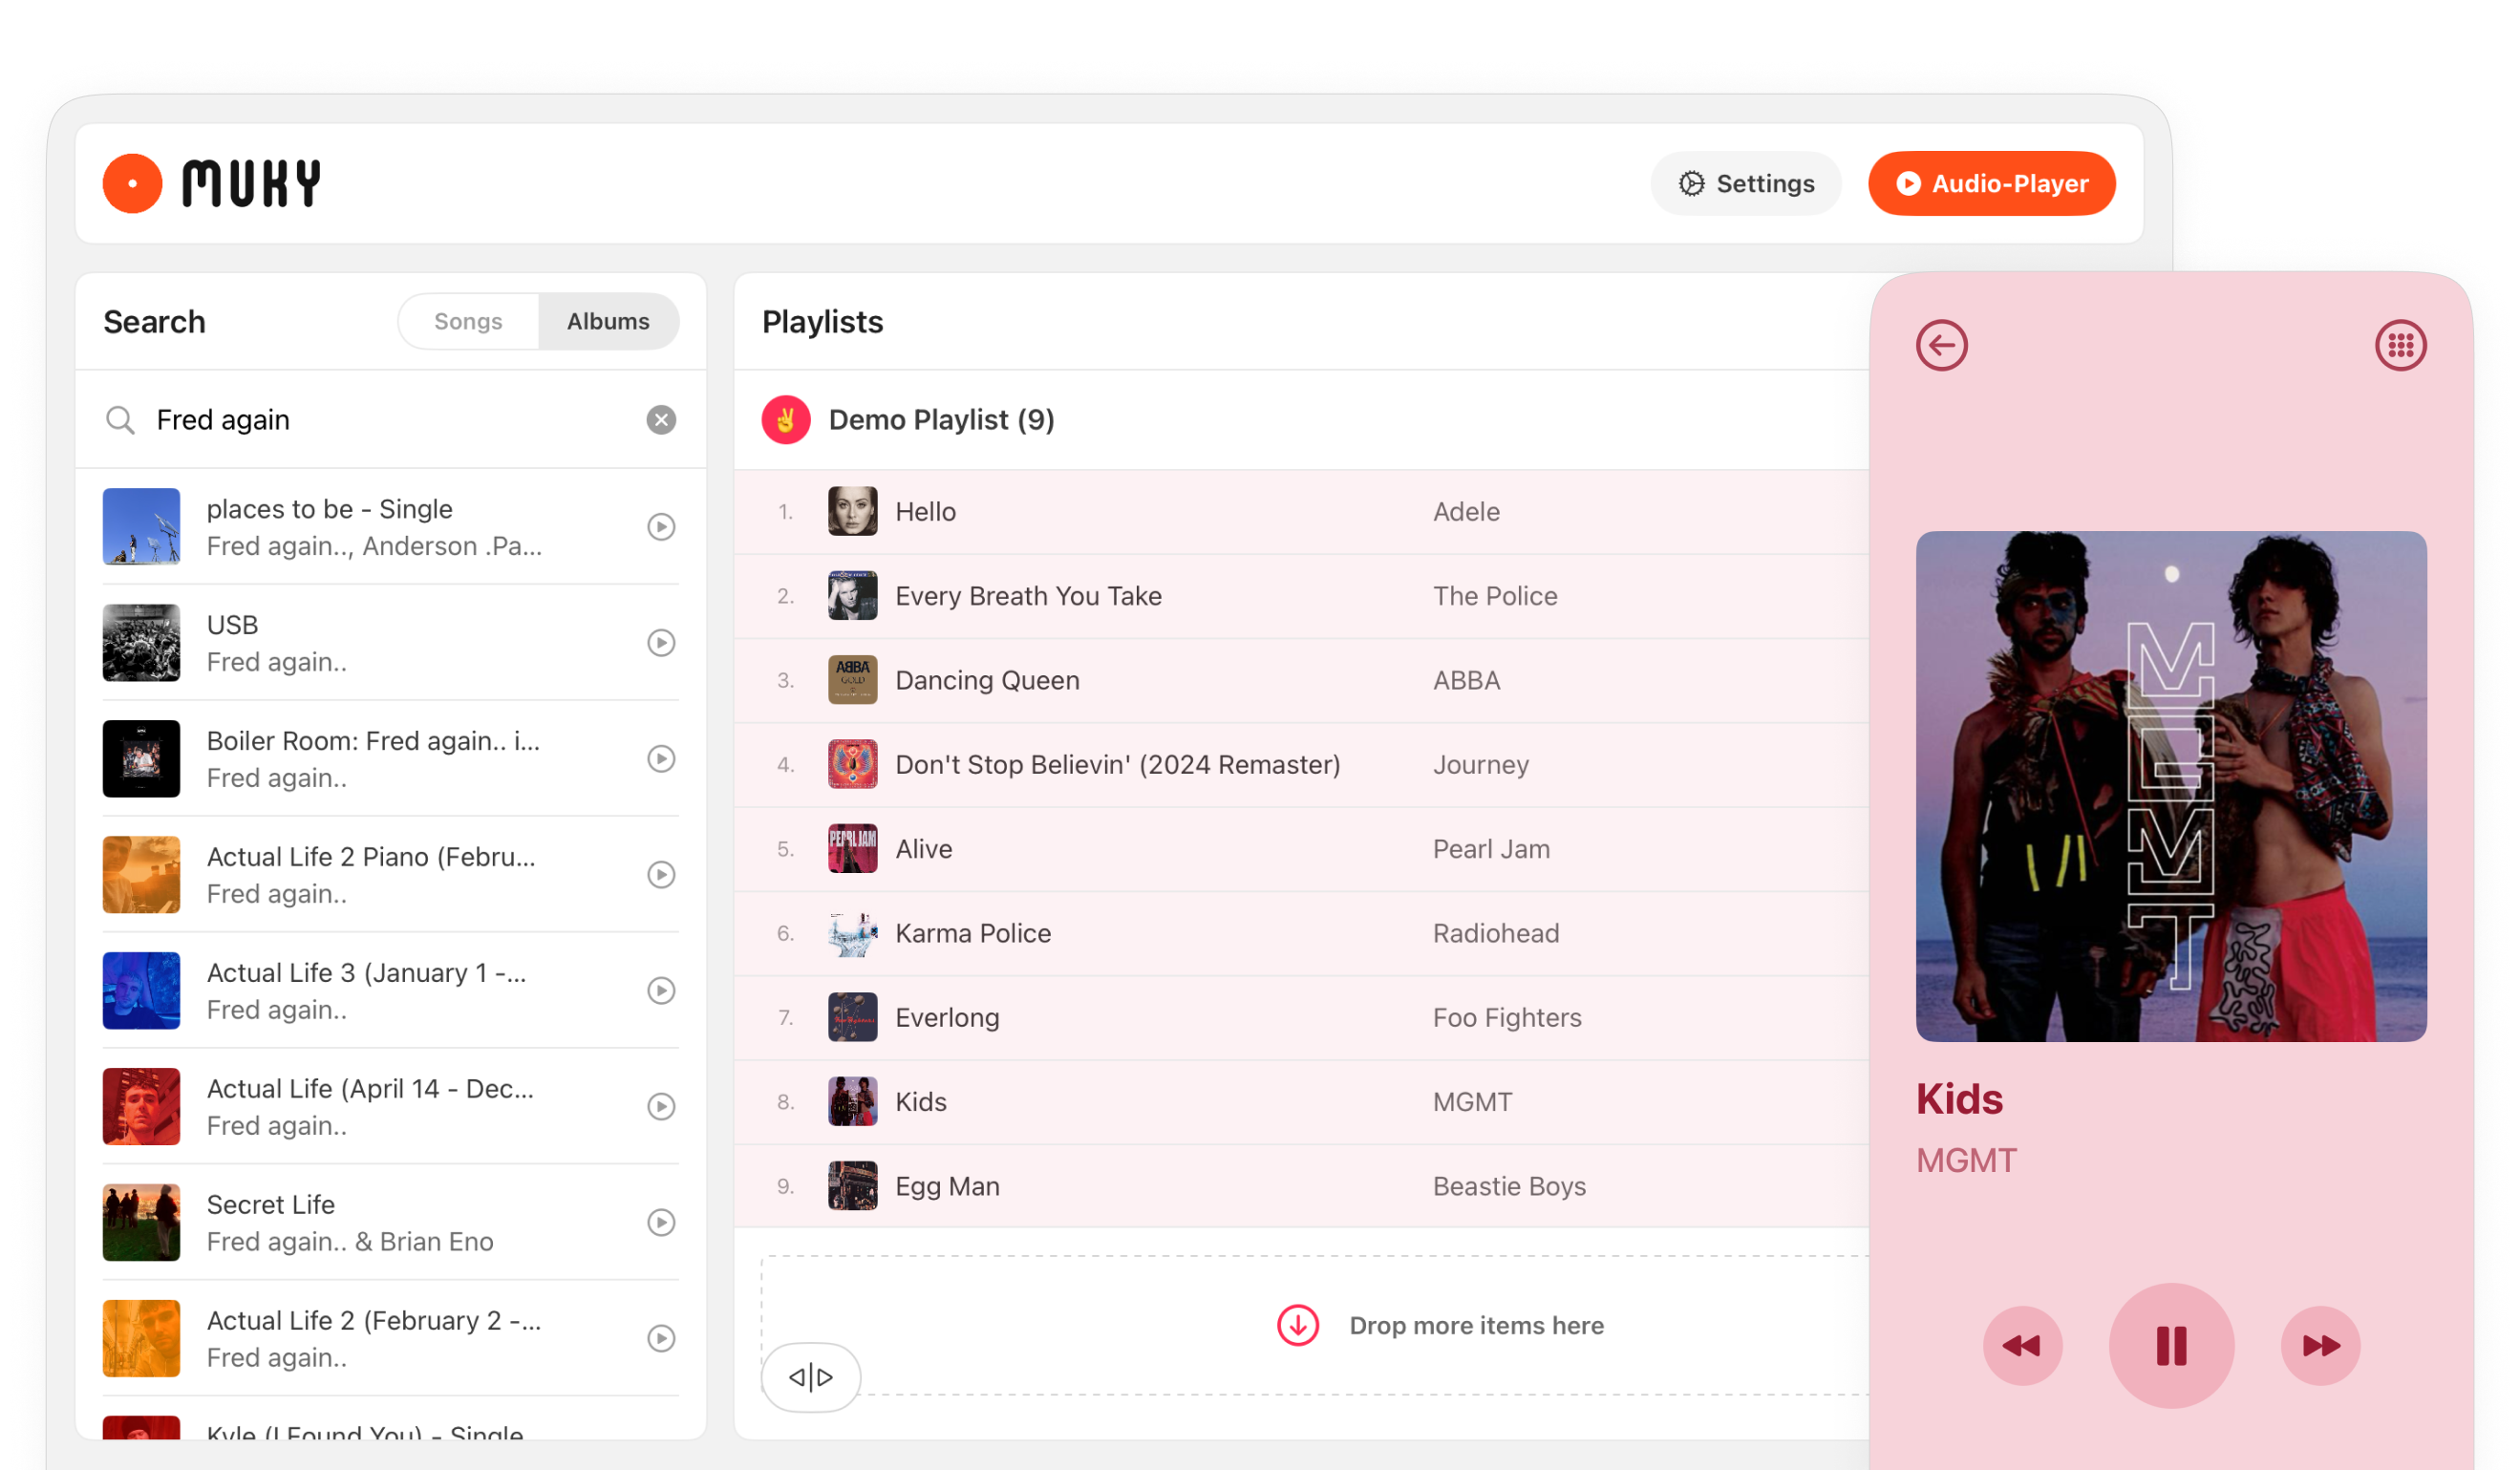Play the places to be - Single album

[661, 527]
